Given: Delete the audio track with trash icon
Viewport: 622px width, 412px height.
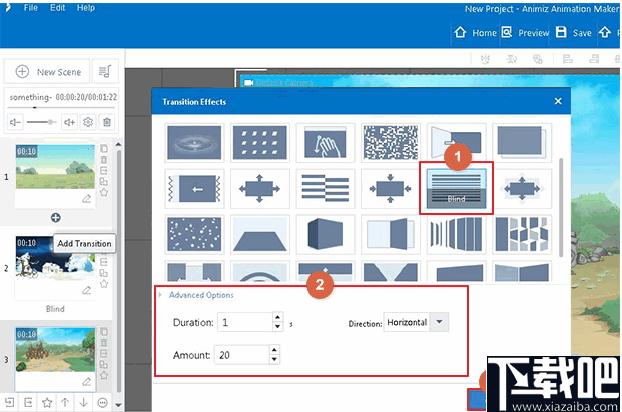Looking at the screenshot, I should coord(107,122).
